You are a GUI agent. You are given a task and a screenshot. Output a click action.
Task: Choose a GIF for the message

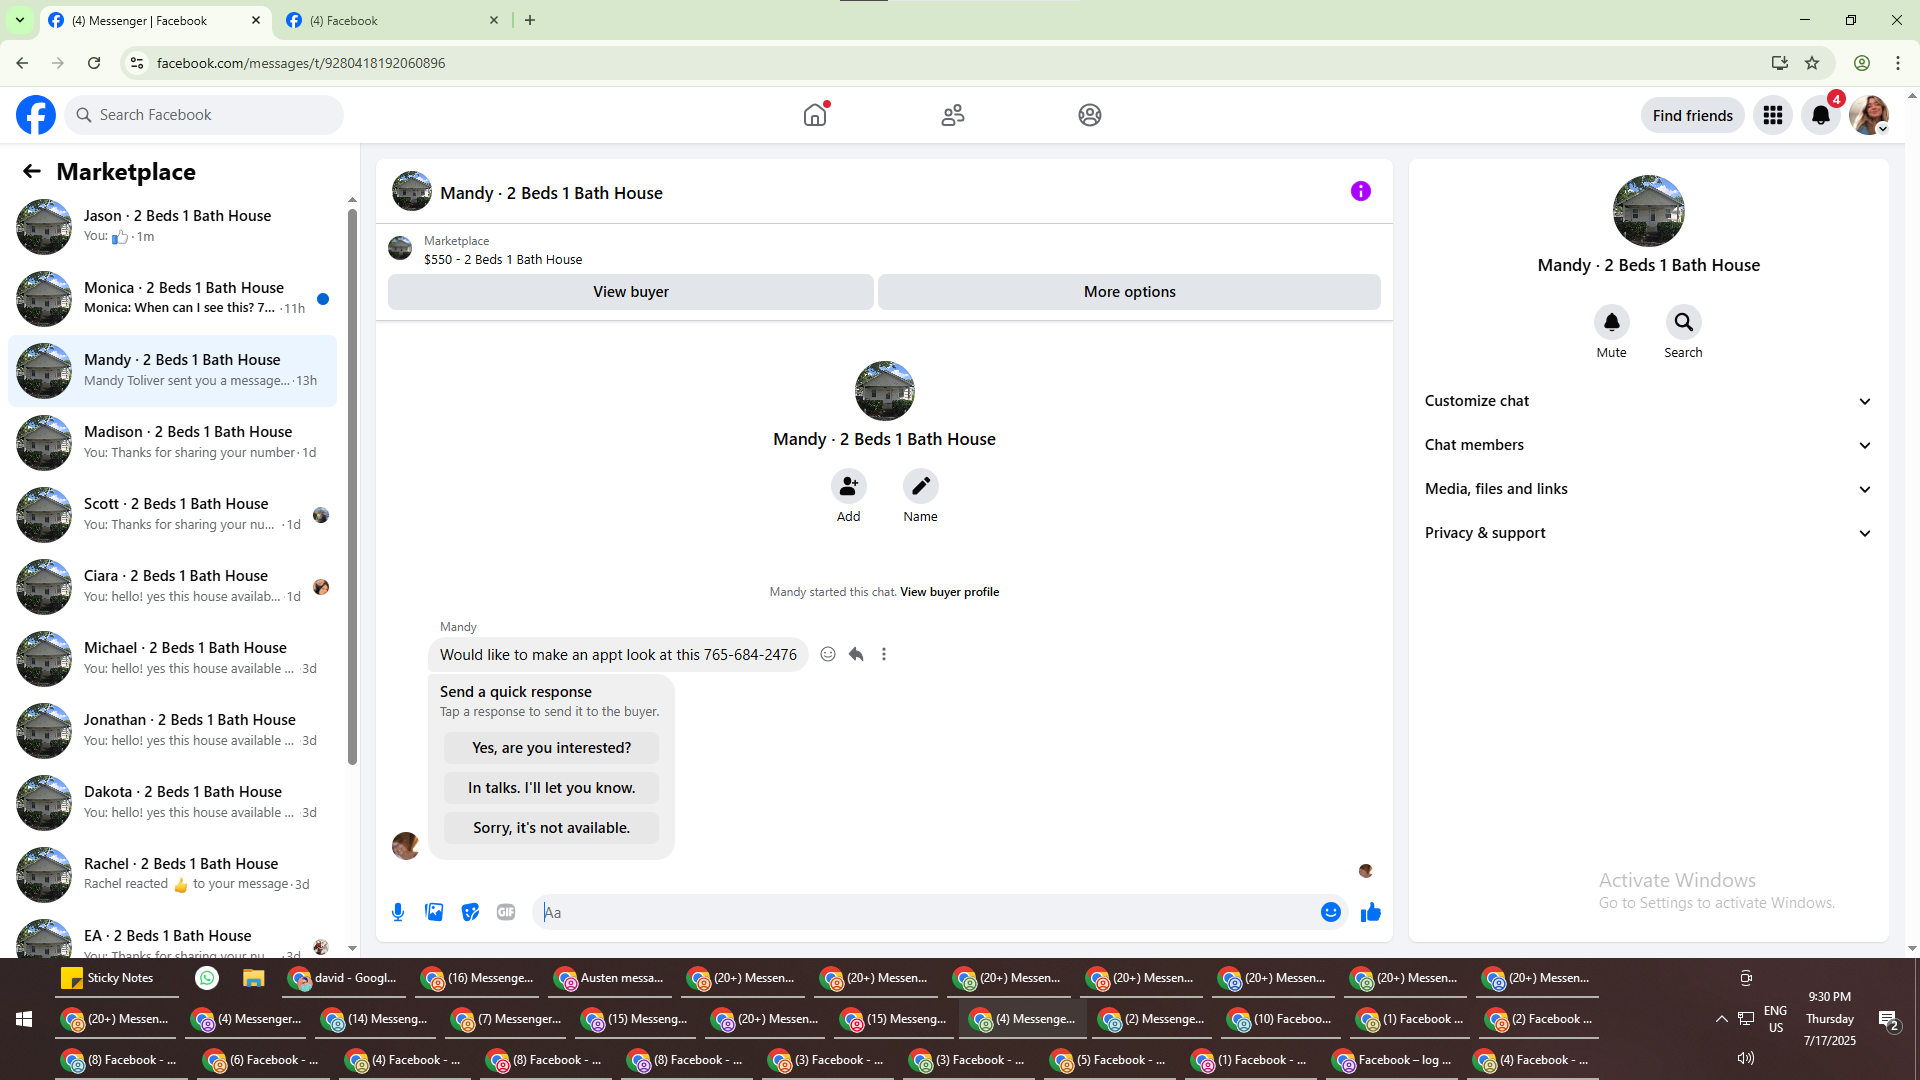506,912
